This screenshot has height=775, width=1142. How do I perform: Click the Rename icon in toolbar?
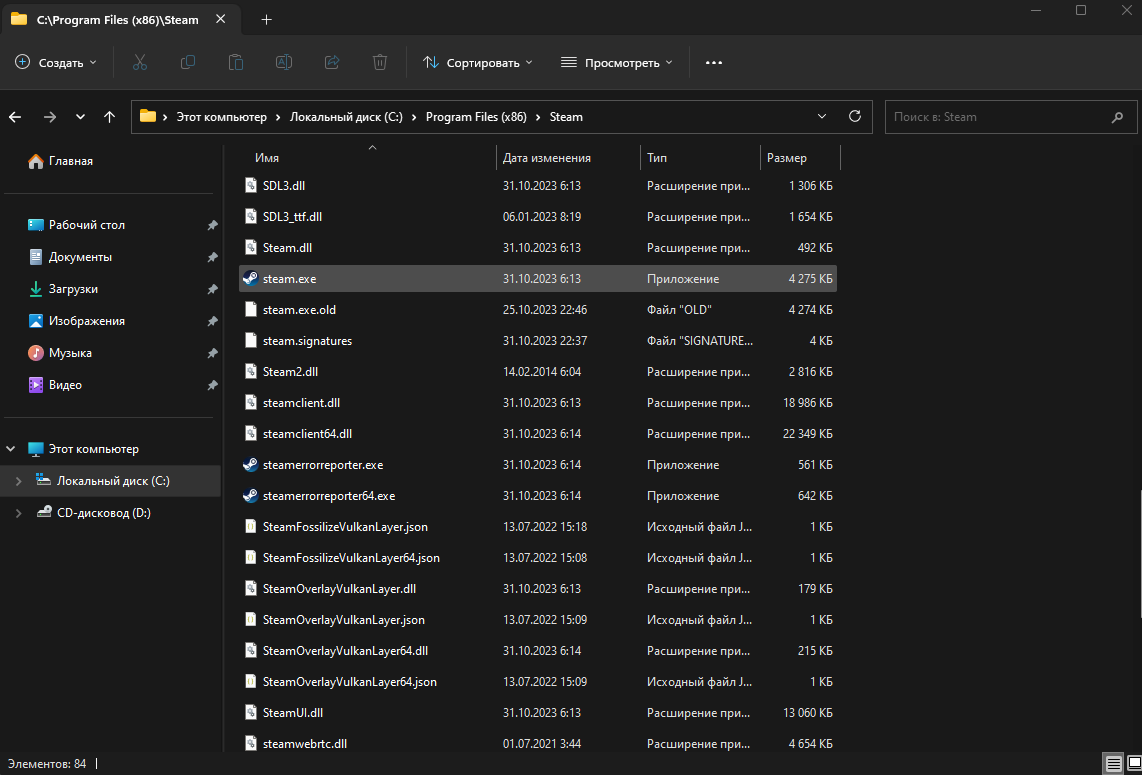click(284, 62)
